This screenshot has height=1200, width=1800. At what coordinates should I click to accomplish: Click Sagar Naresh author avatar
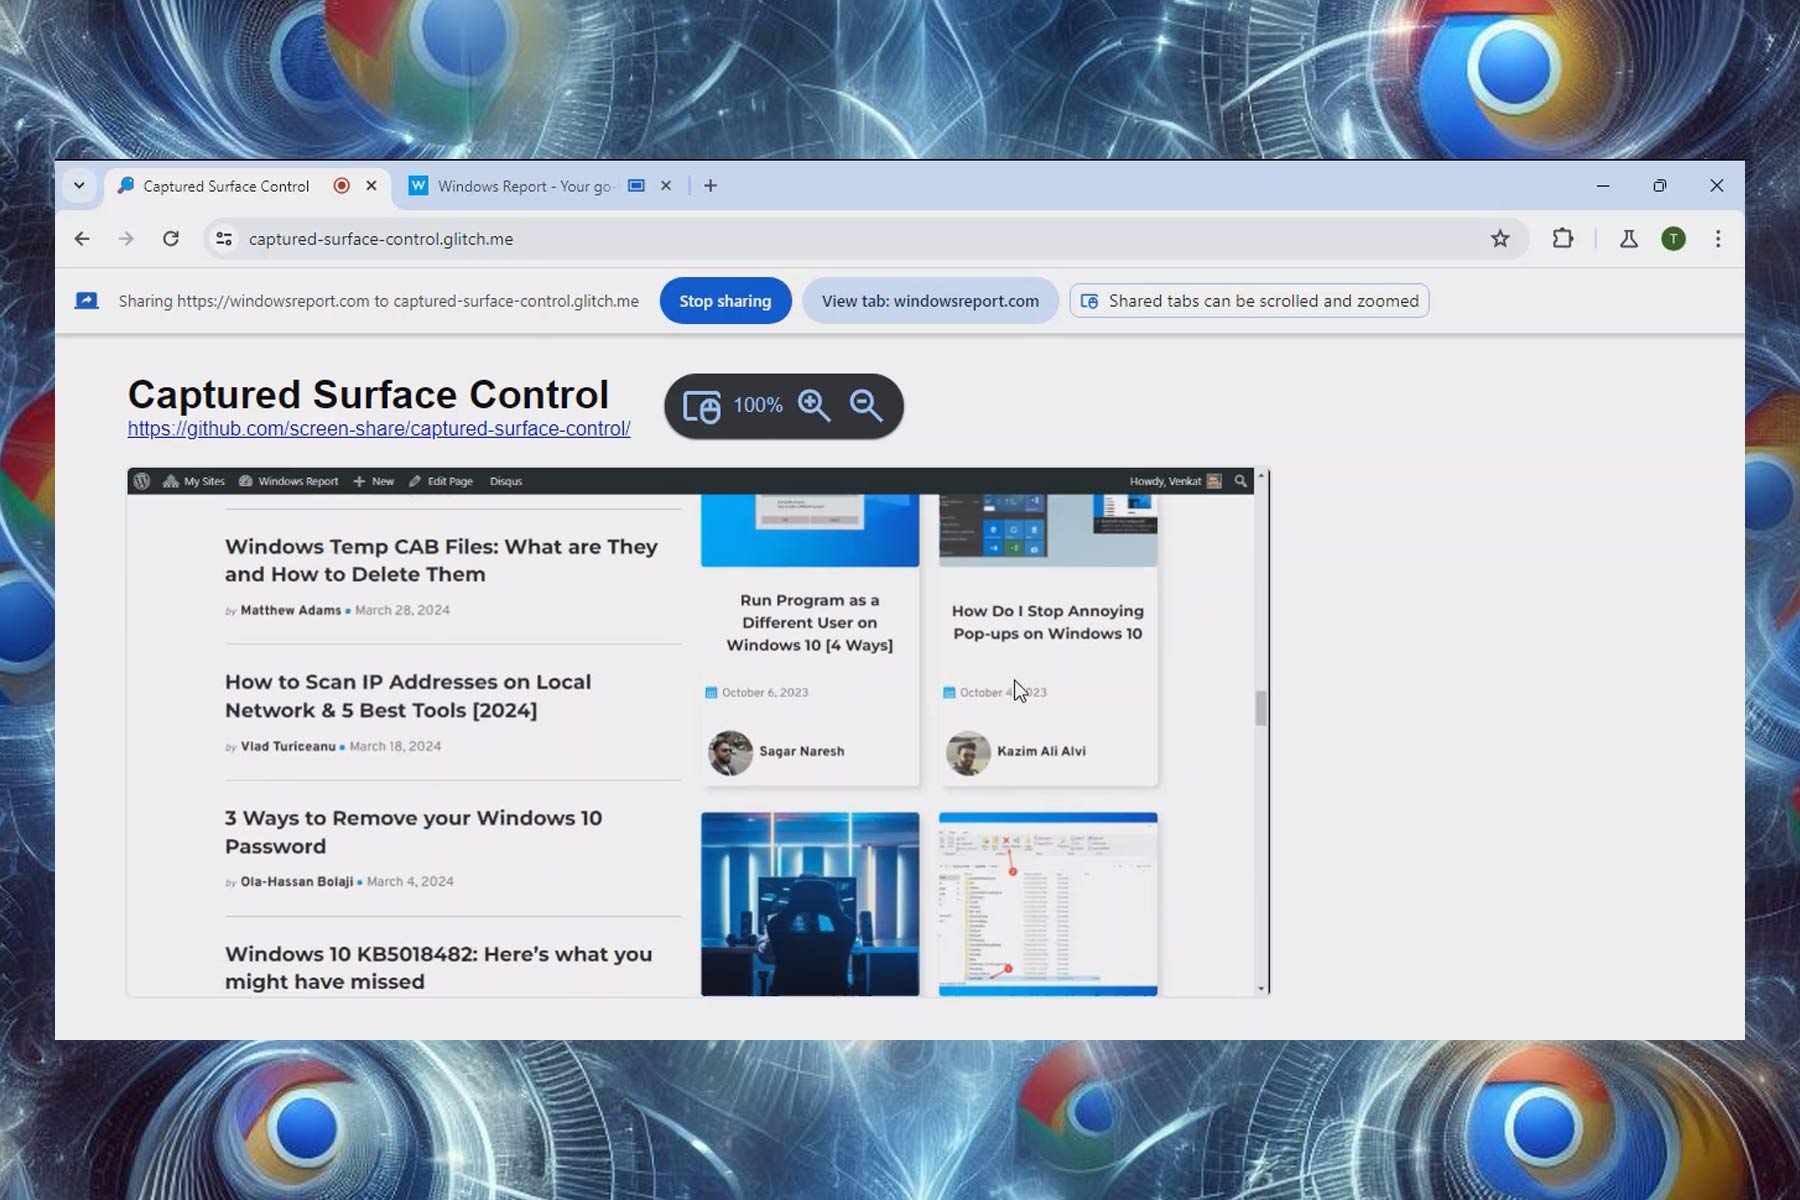tap(730, 752)
